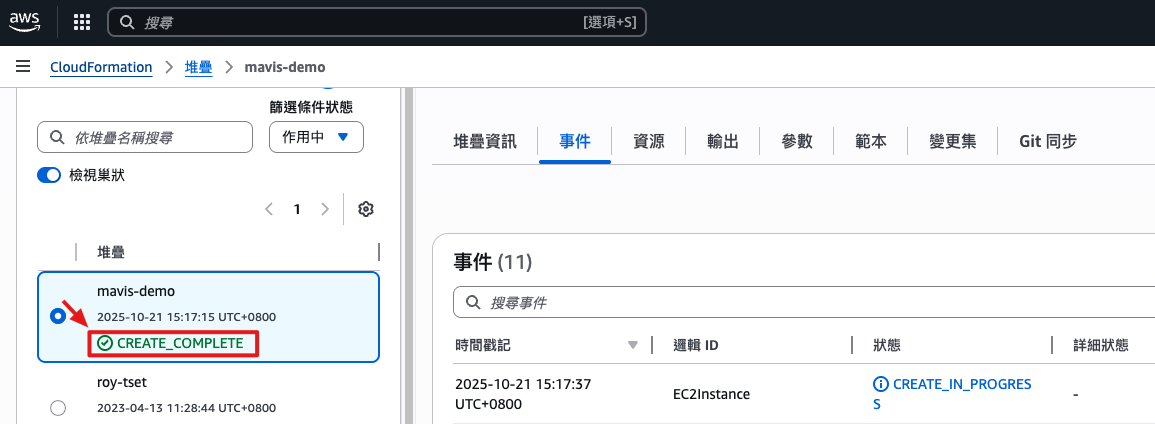Screen dimensions: 1155x424
Task: Click the 堆疊 breadcrumb link
Action: (x=198, y=67)
